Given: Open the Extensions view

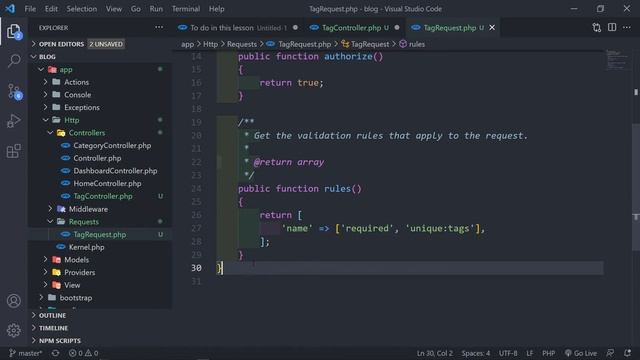Looking at the screenshot, I should click(x=14, y=151).
